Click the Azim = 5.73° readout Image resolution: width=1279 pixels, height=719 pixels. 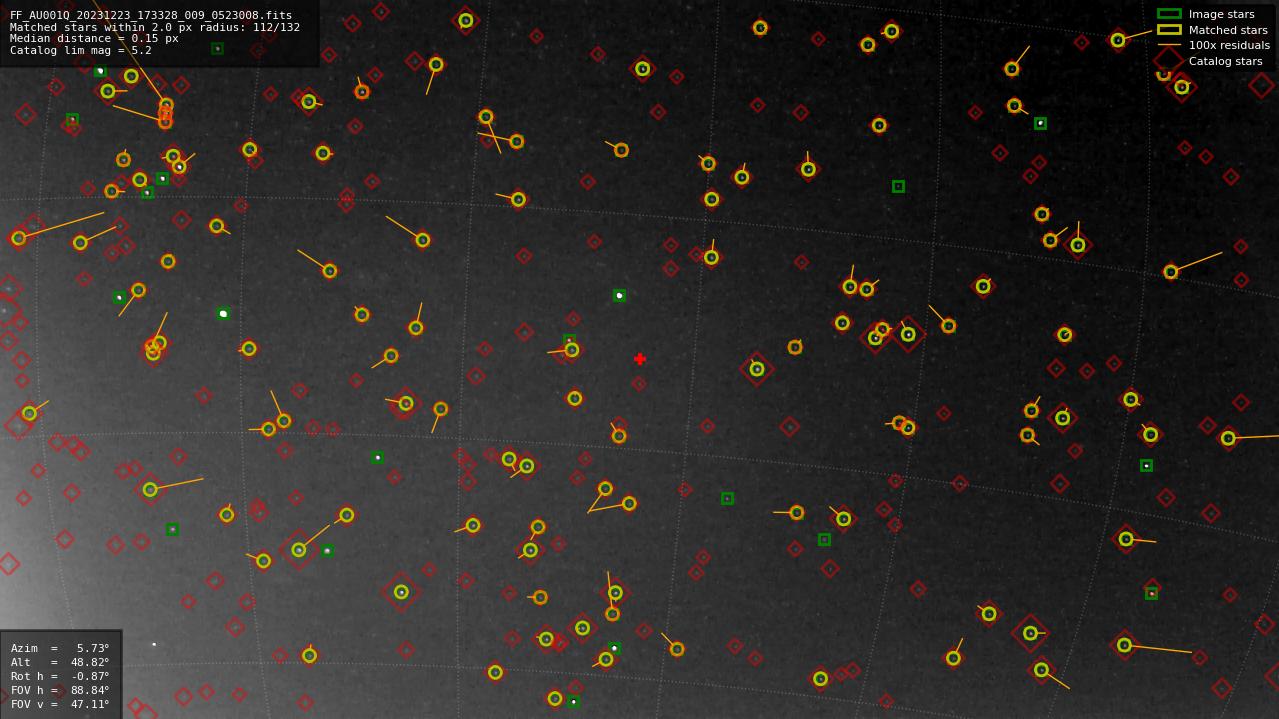[x=60, y=648]
